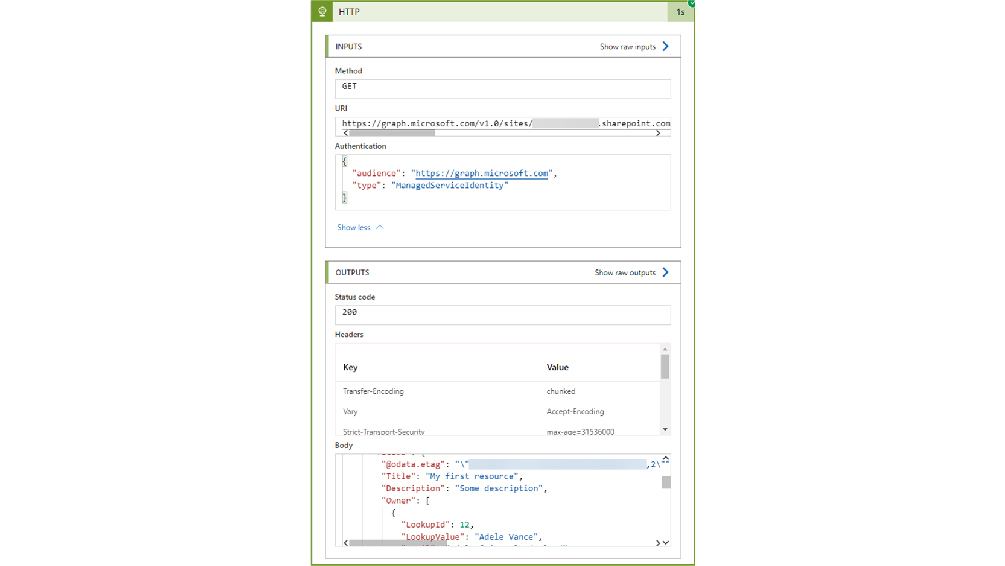Viewport: 1005px width, 566px height.
Task: Open Show raw inputs panel
Action: tap(627, 47)
